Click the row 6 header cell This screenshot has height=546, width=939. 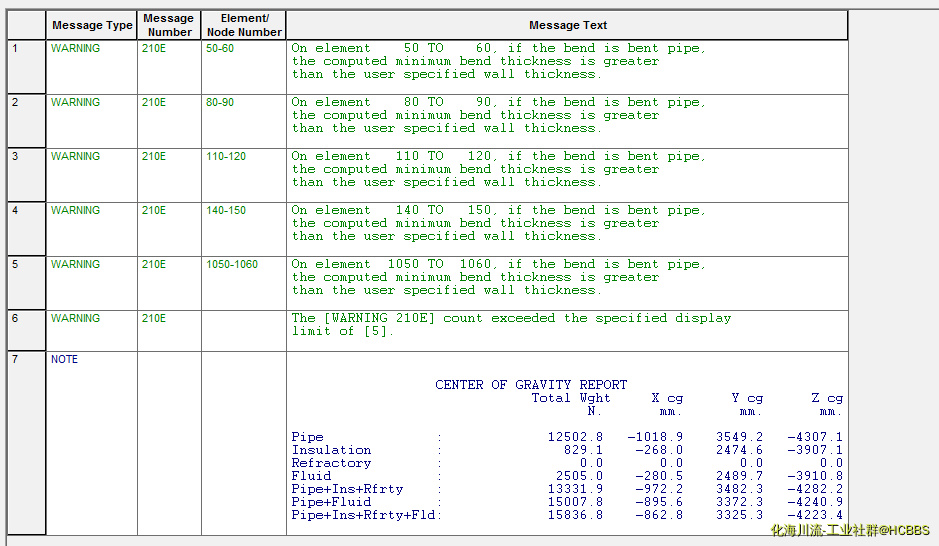pos(26,330)
